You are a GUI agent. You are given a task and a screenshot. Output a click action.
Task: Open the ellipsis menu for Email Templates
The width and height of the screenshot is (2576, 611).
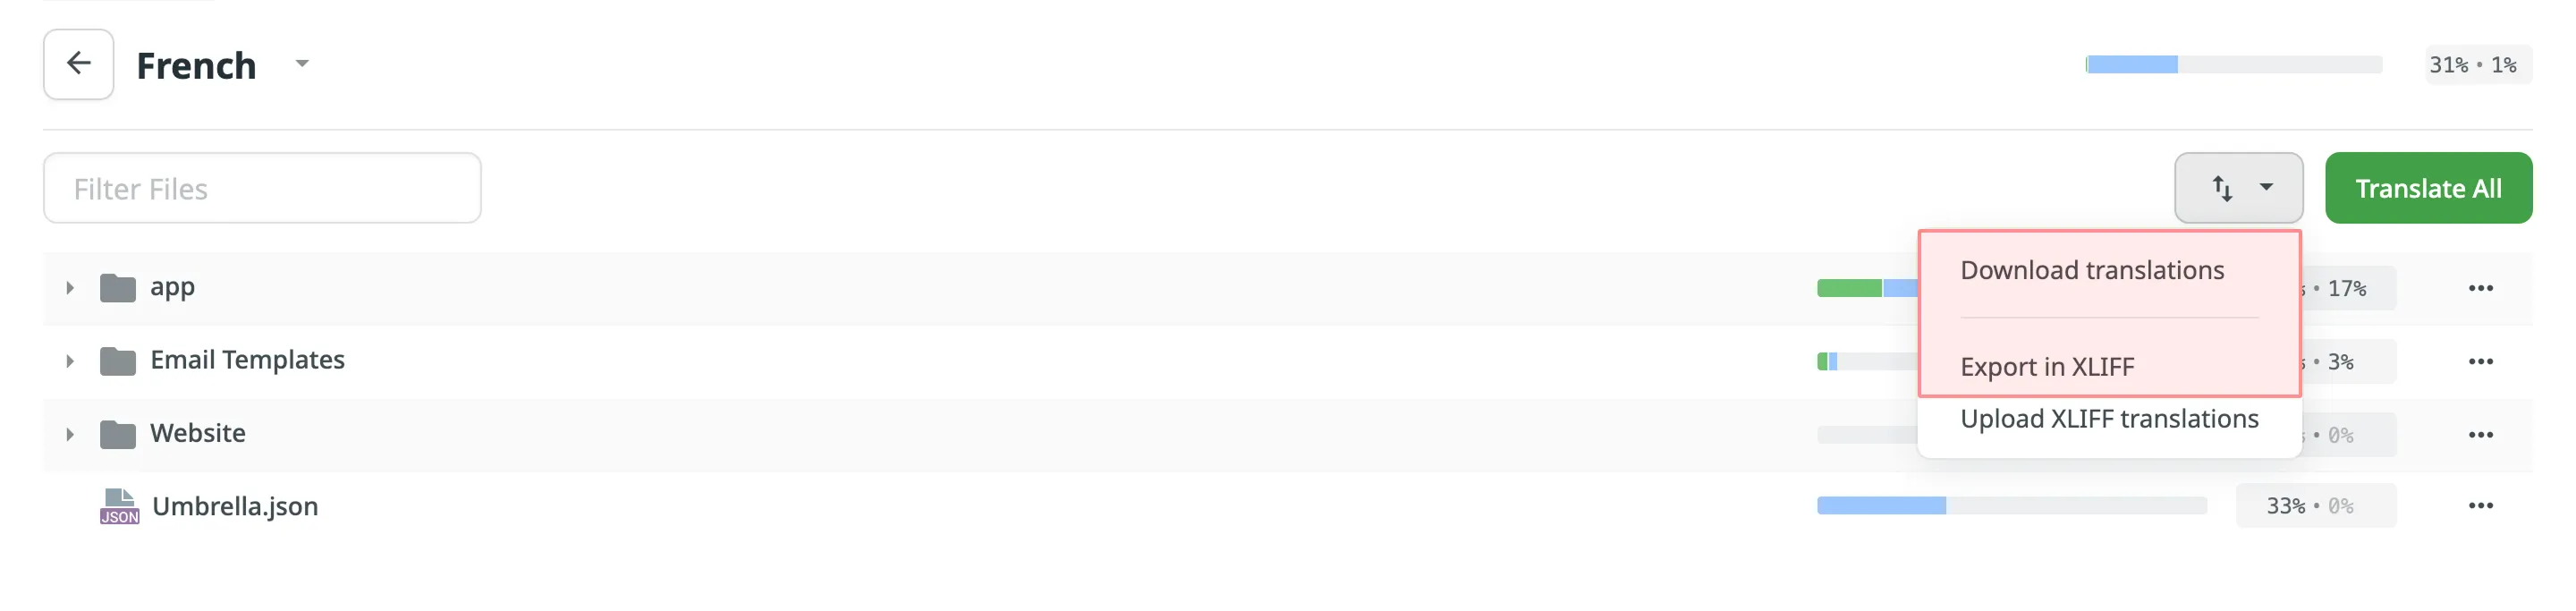click(2481, 360)
